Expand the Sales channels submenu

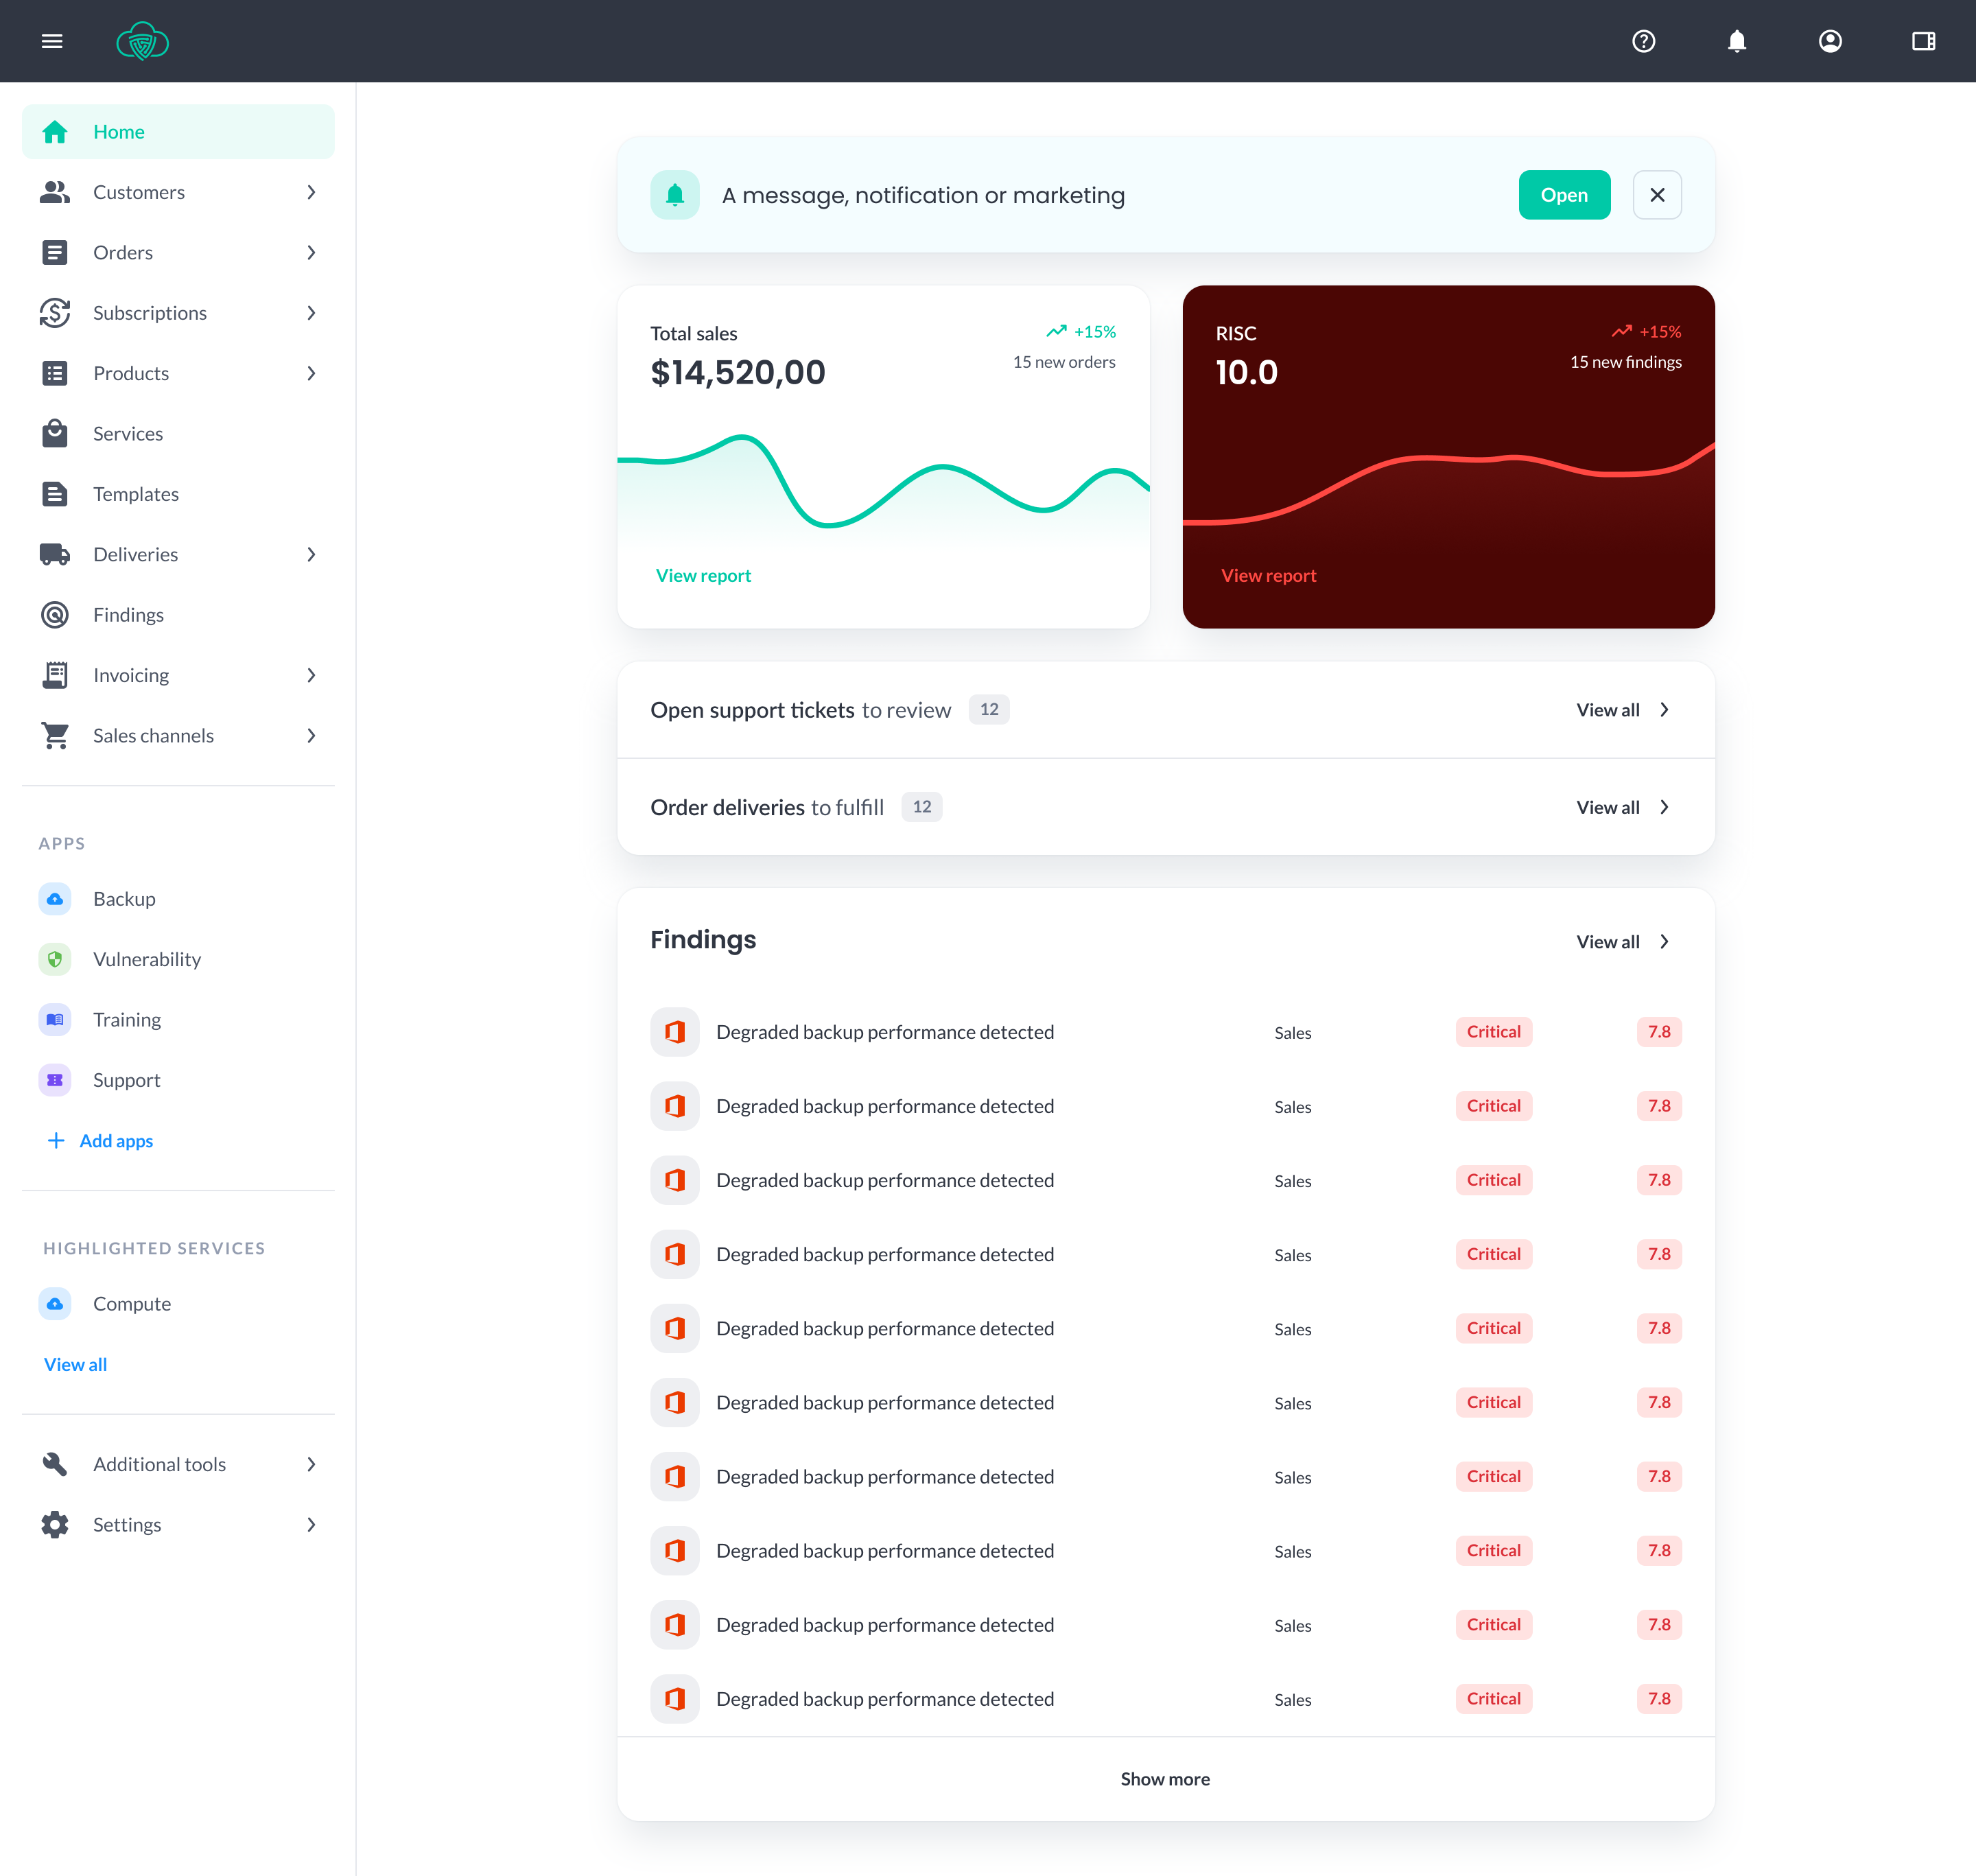(x=312, y=735)
